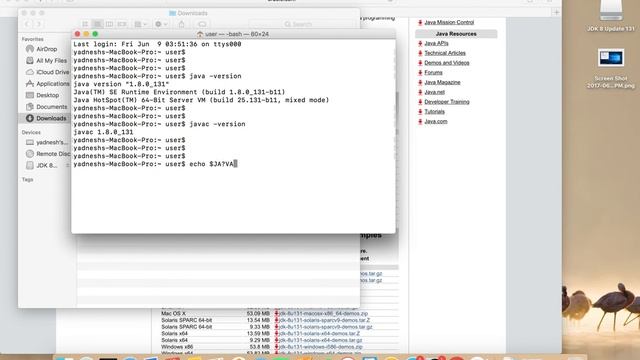Switch Finder to column view
The width and height of the screenshot is (640, 360).
(109, 24)
